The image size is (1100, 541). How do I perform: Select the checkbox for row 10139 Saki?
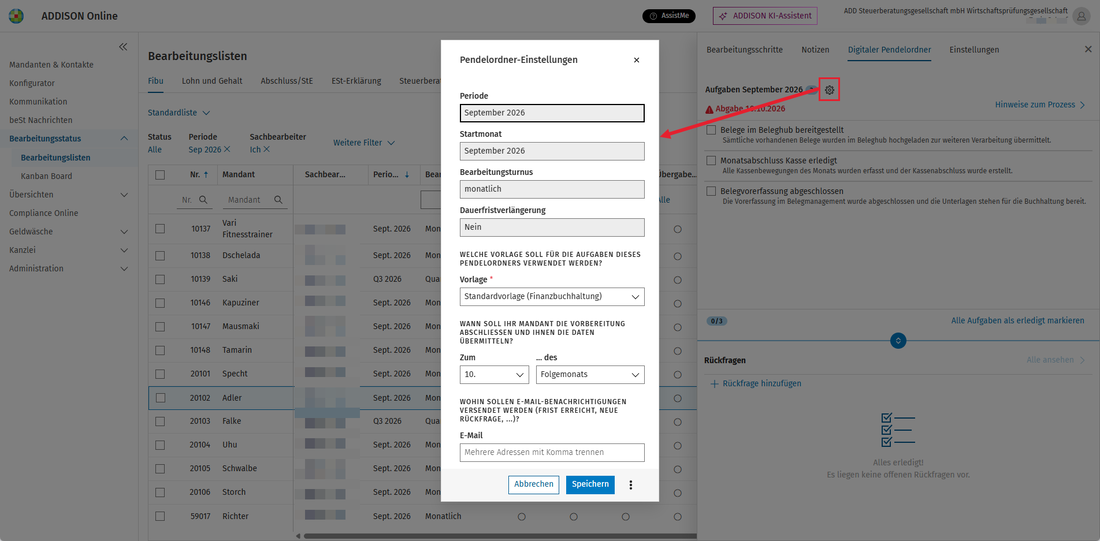(160, 279)
